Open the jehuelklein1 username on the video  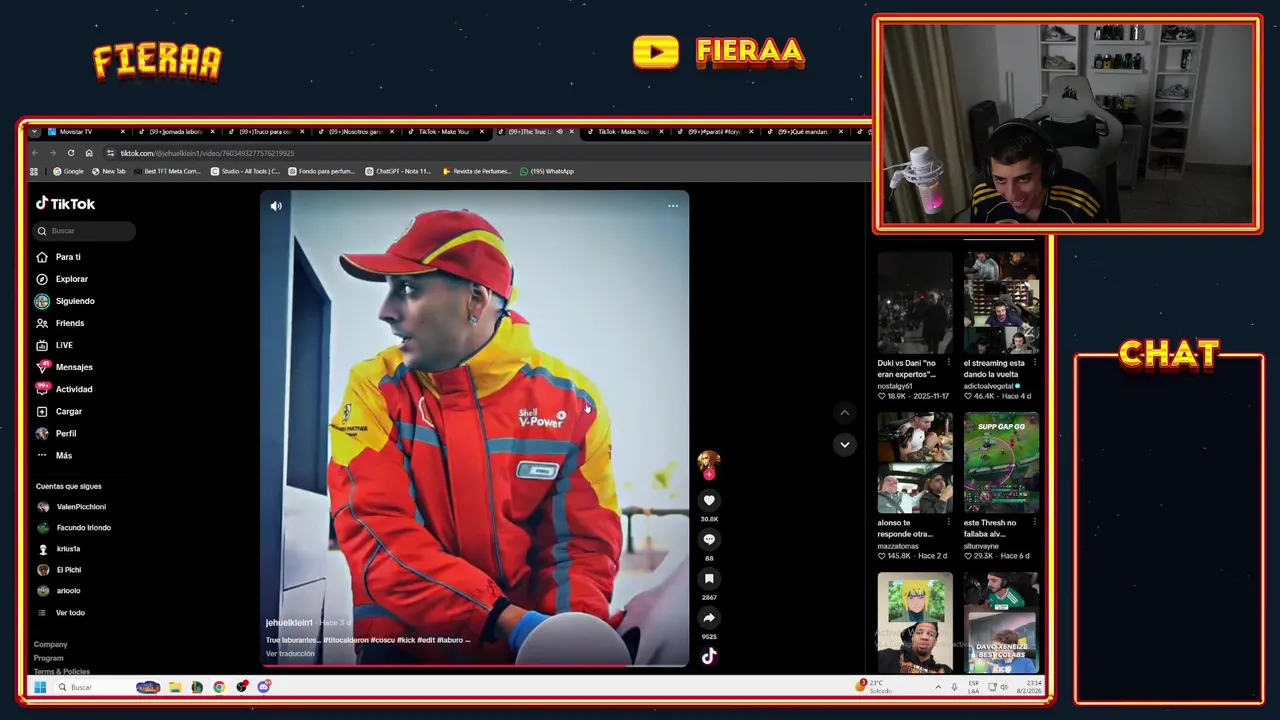289,623
